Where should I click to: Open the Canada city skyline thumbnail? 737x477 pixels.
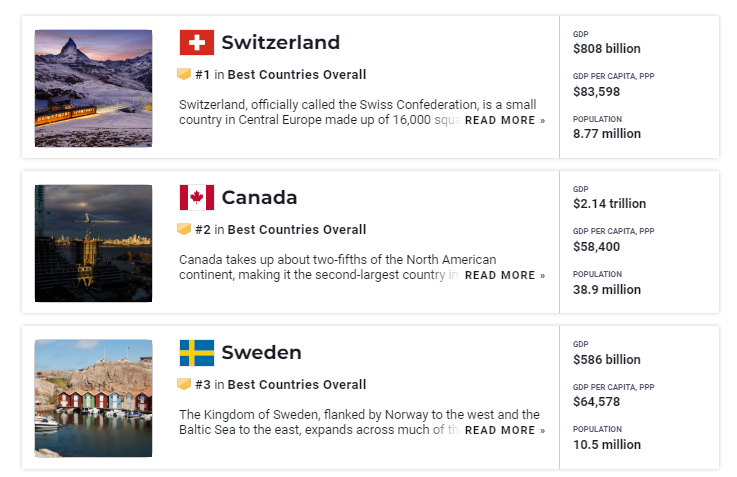(x=93, y=243)
